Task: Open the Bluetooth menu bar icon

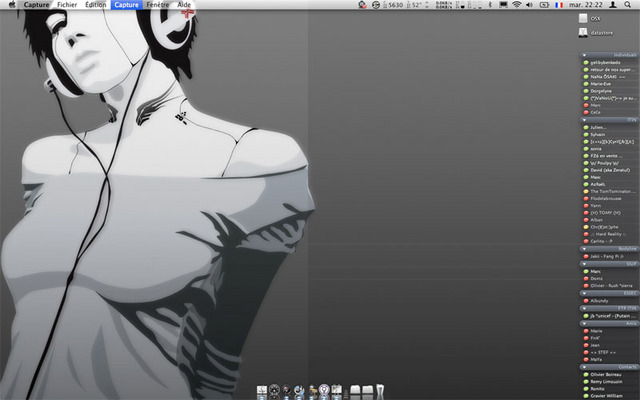Action: click(490, 5)
